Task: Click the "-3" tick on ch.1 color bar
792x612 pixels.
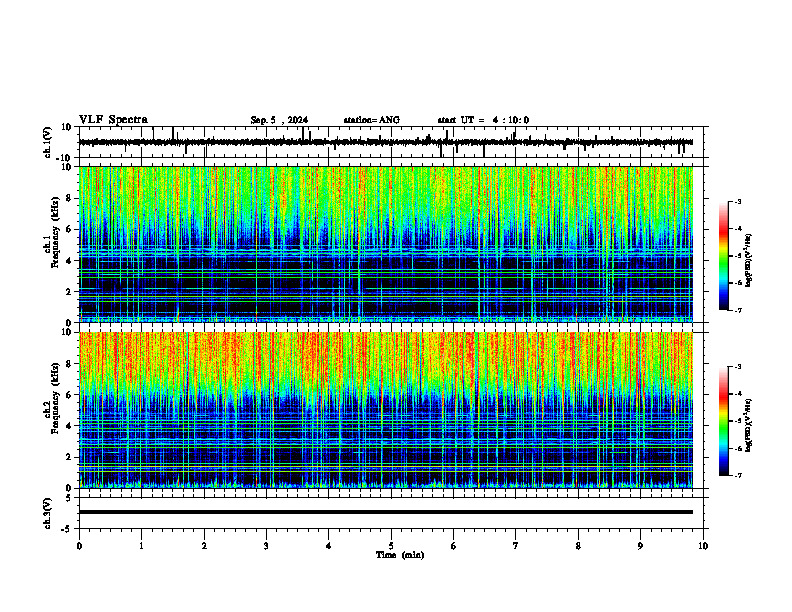Action: tap(737, 201)
